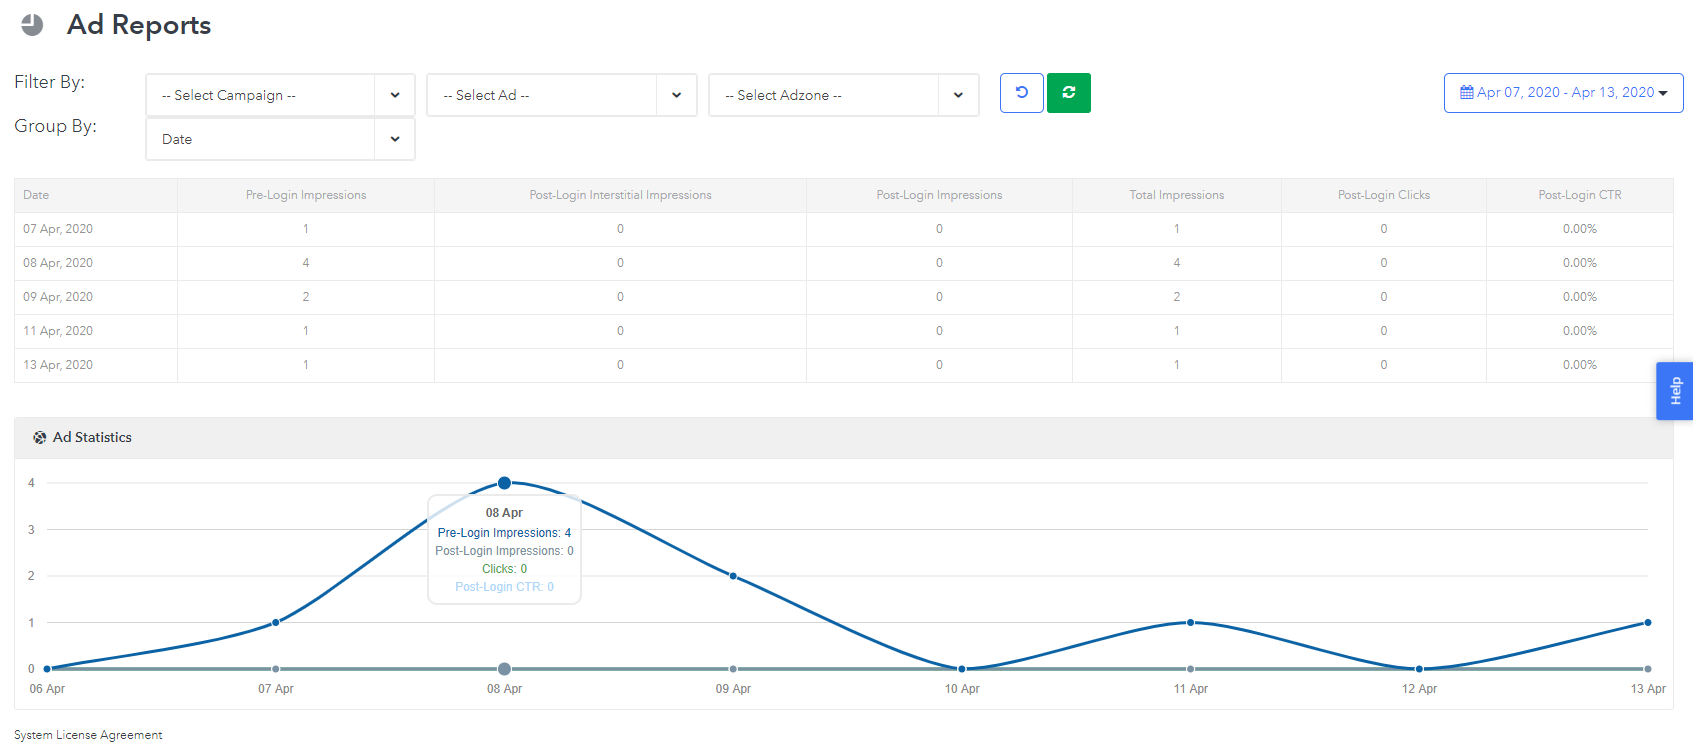Viewport: 1693px width, 747px height.
Task: Open the System License Agreement link
Action: [88, 735]
